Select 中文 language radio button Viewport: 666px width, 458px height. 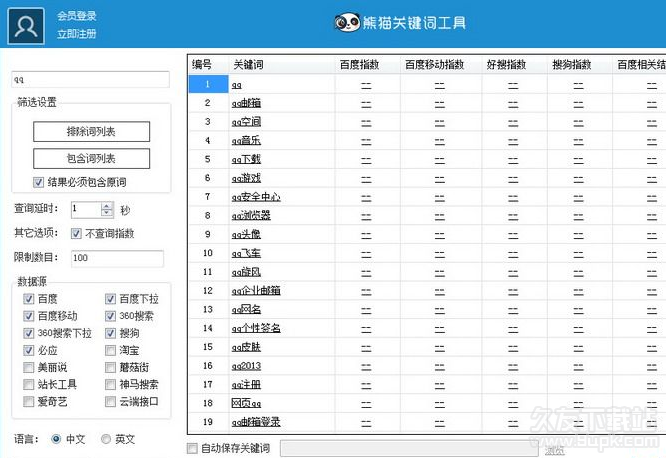click(x=56, y=439)
